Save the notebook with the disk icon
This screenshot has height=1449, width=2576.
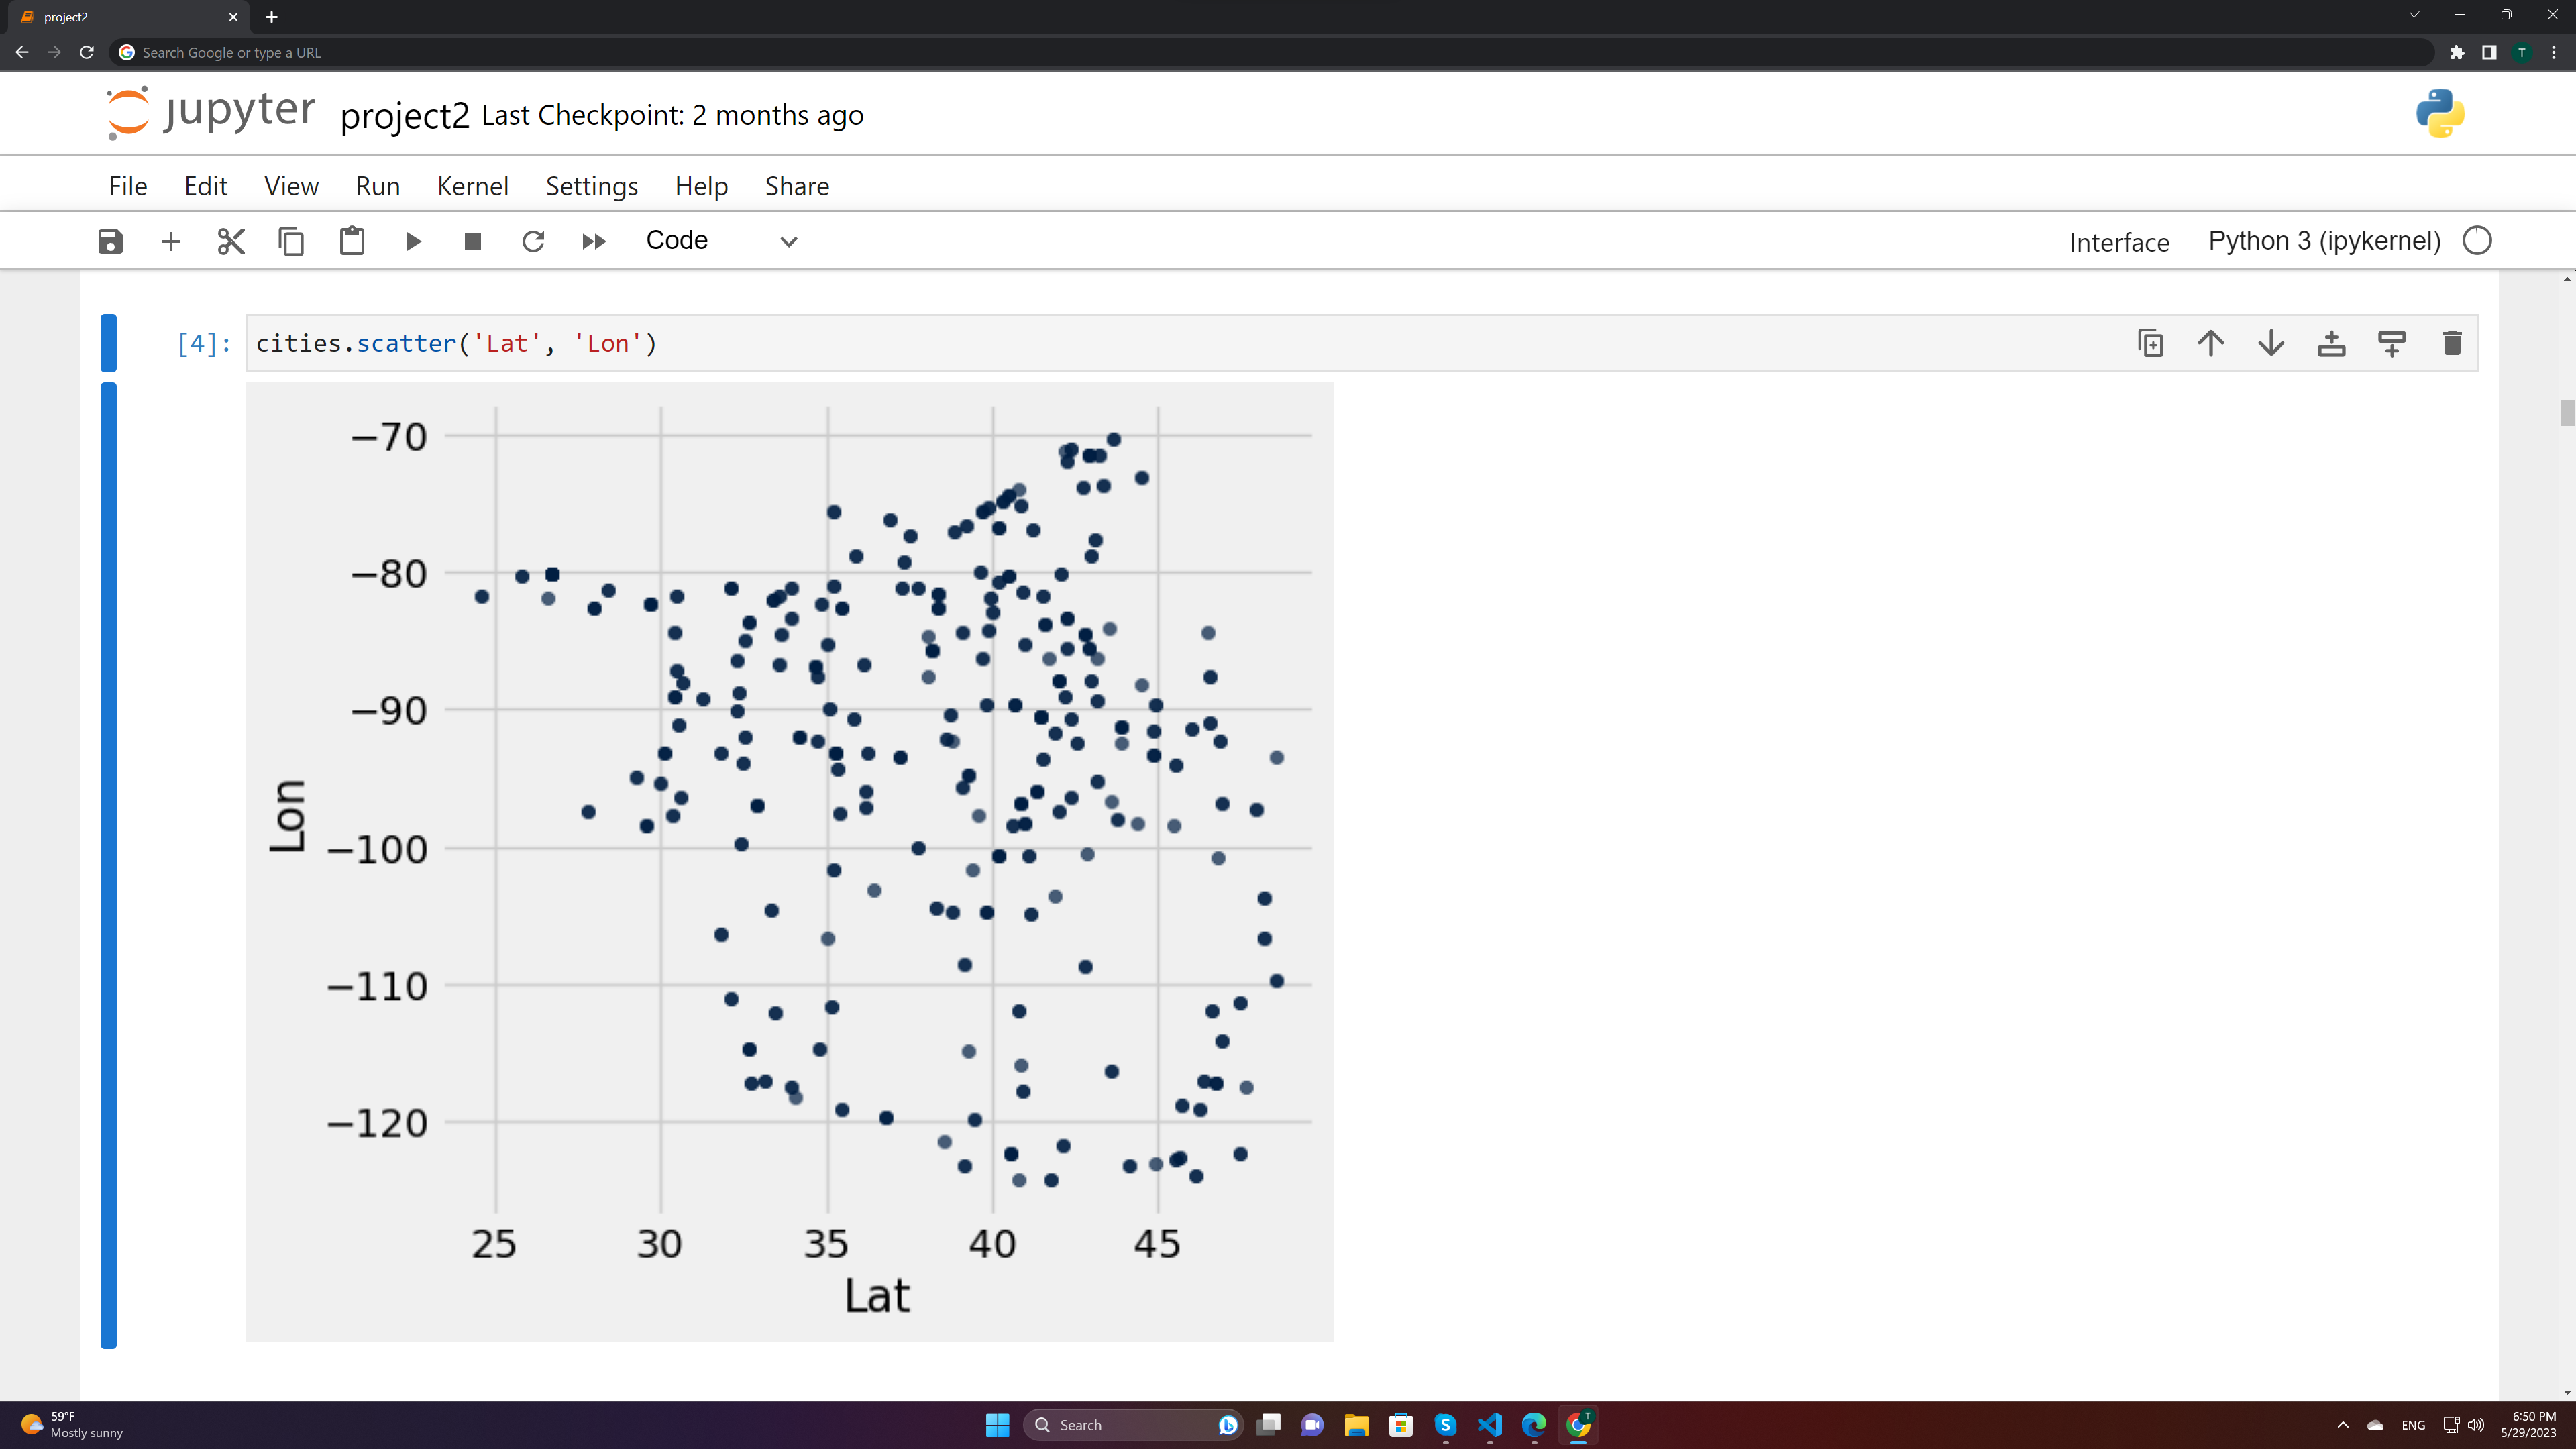(x=110, y=241)
